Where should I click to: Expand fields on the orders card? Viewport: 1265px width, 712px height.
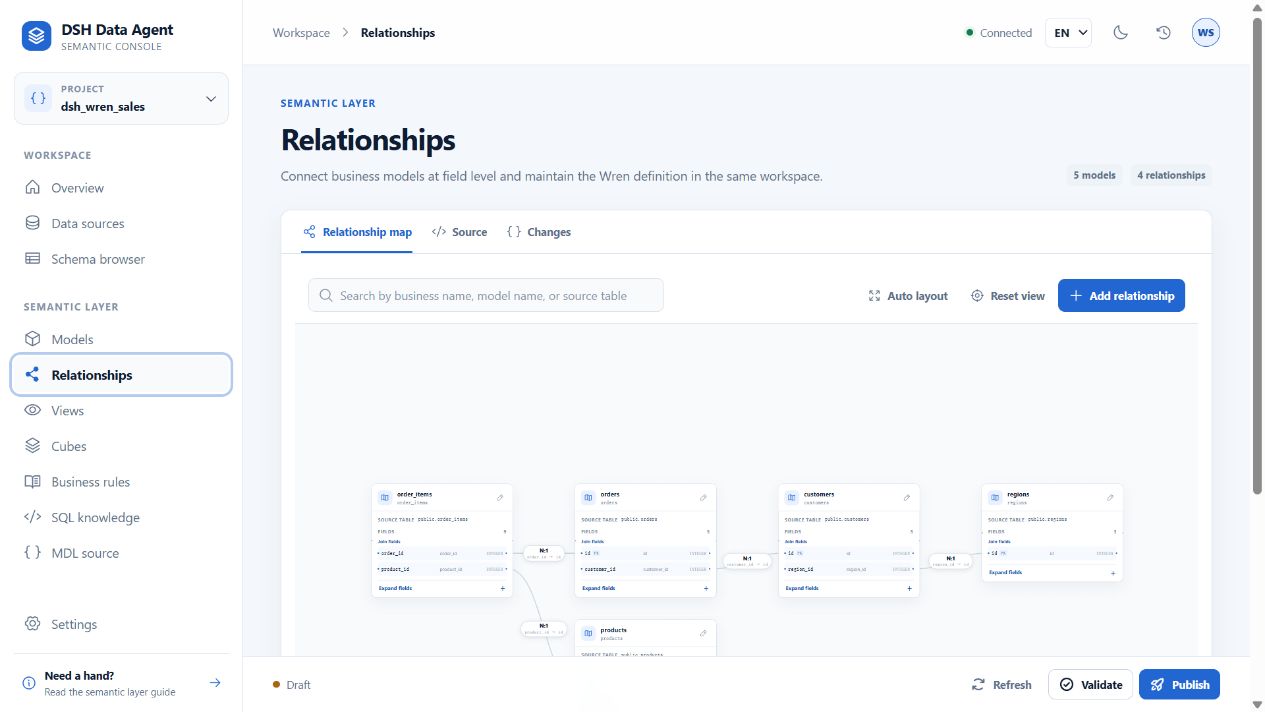click(645, 588)
